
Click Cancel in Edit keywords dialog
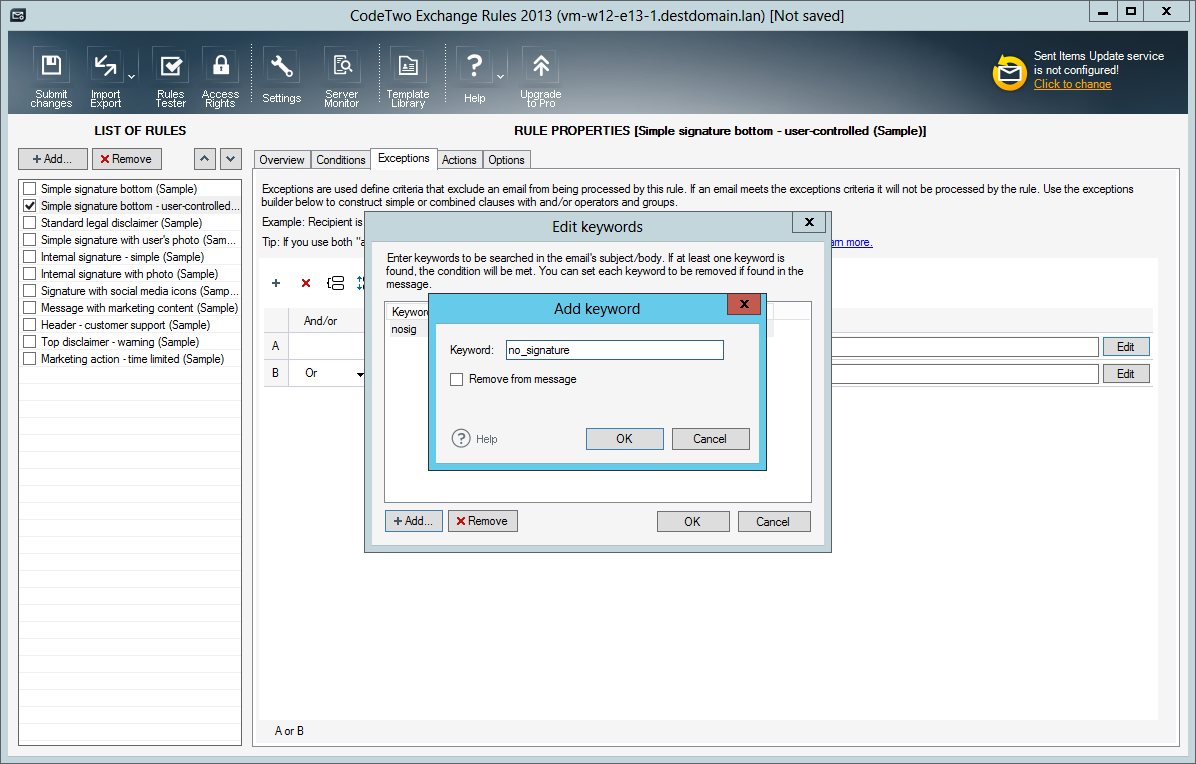[773, 522]
